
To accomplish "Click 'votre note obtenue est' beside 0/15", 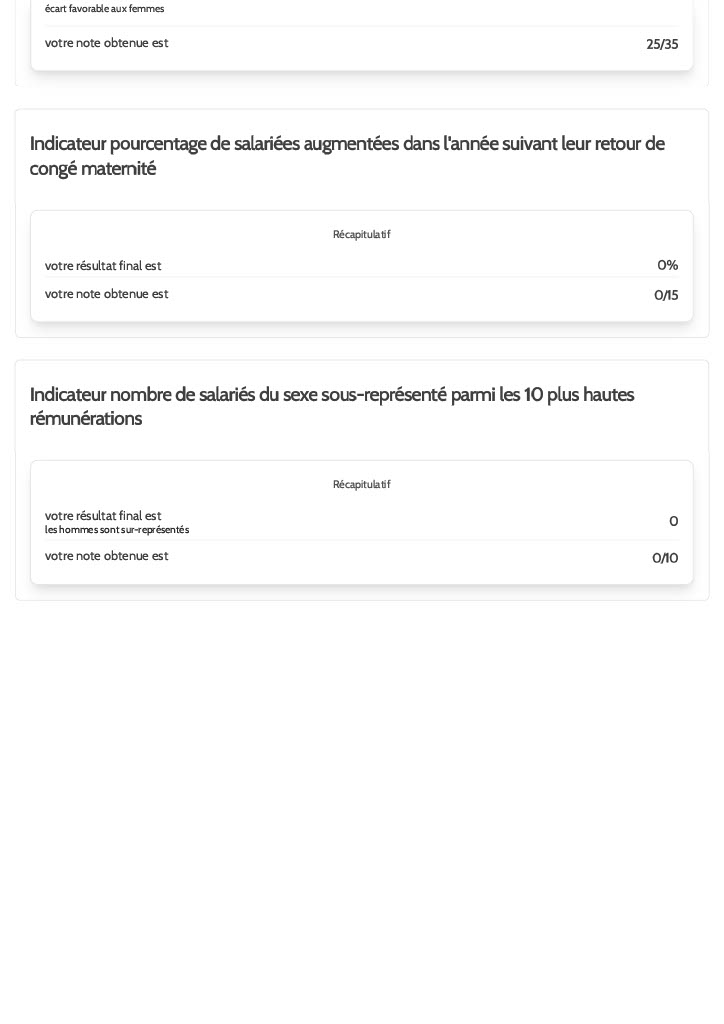I will tap(106, 294).
